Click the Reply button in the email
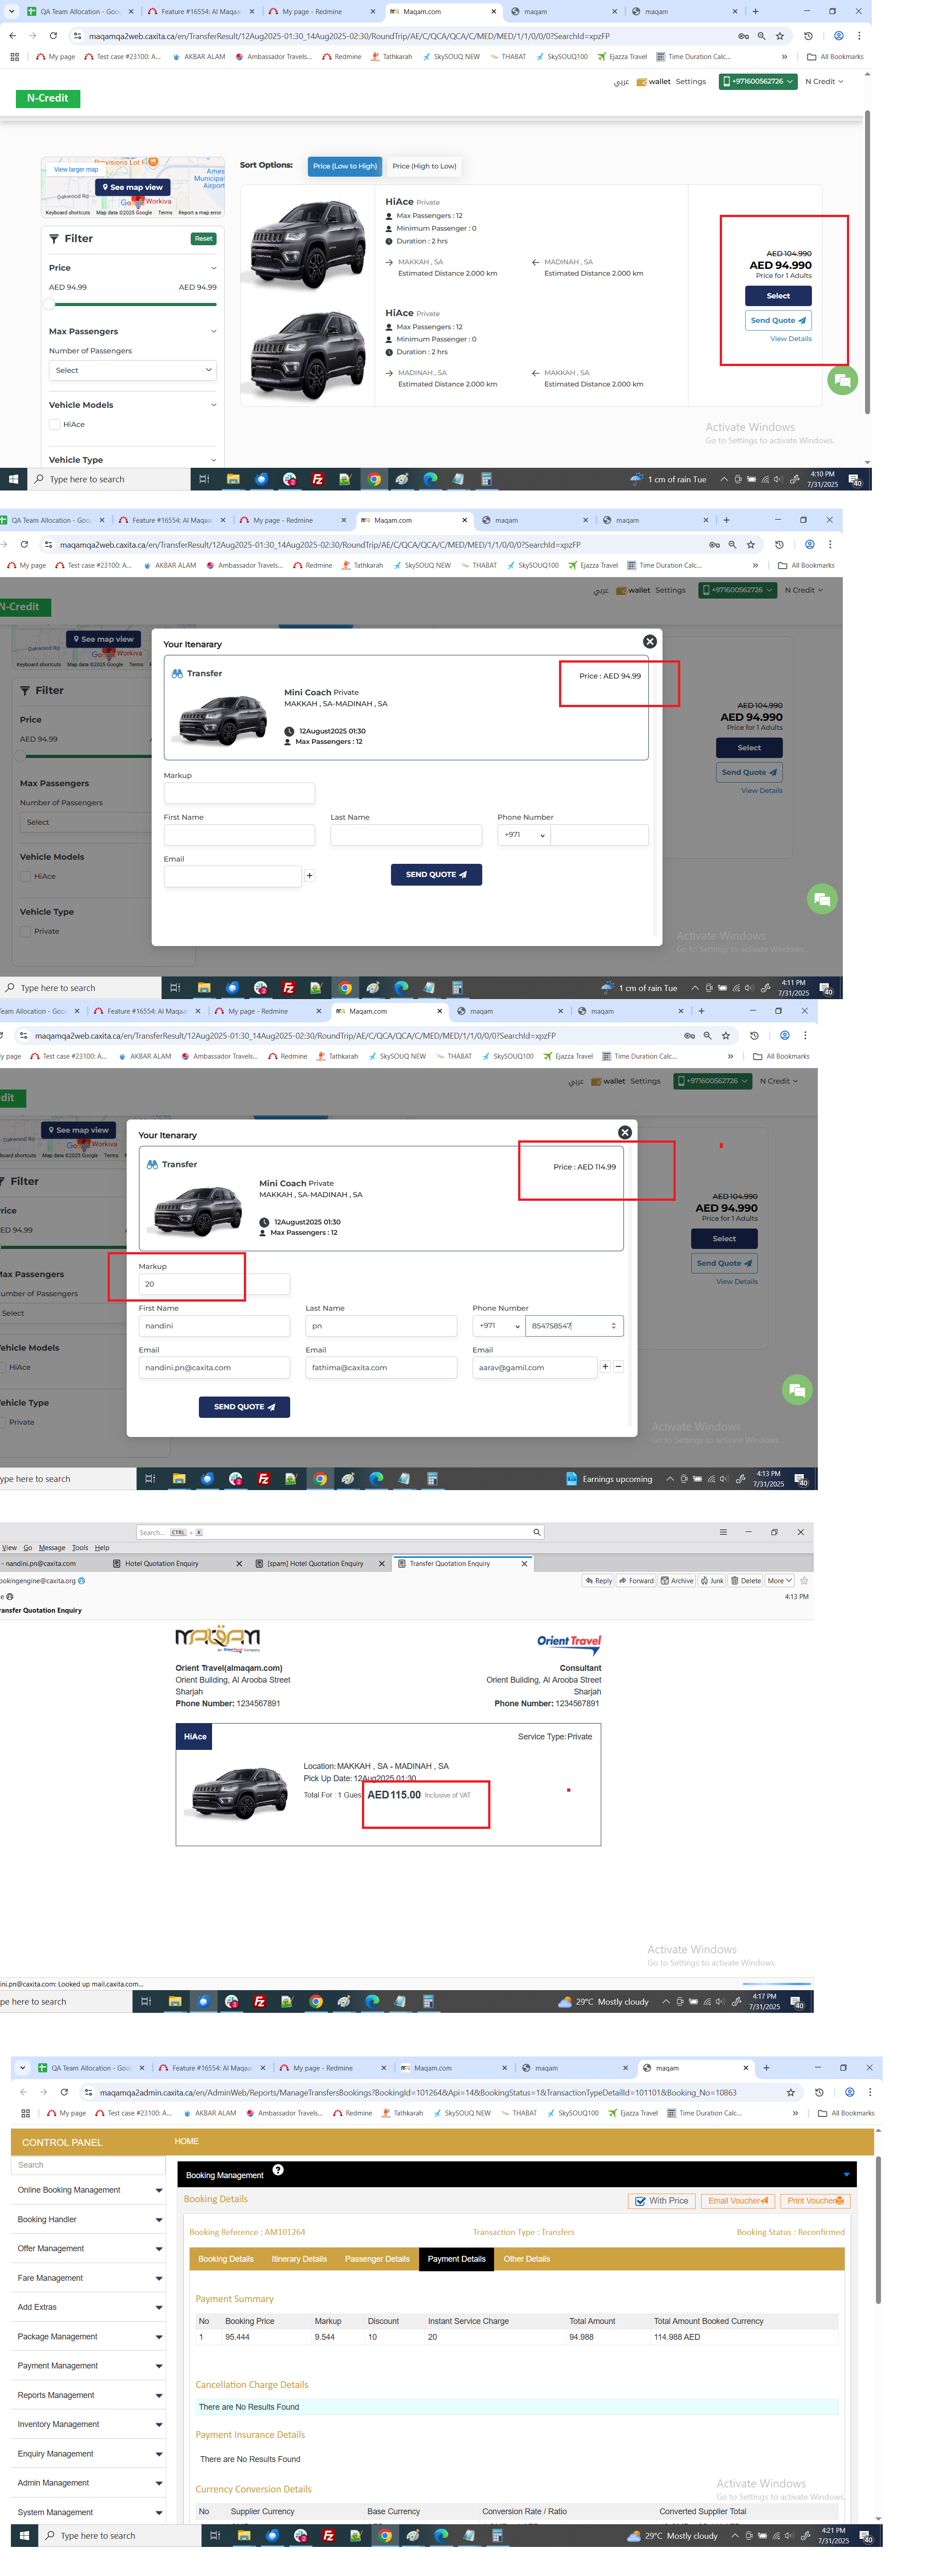The width and height of the screenshot is (930, 2576). pos(598,1581)
